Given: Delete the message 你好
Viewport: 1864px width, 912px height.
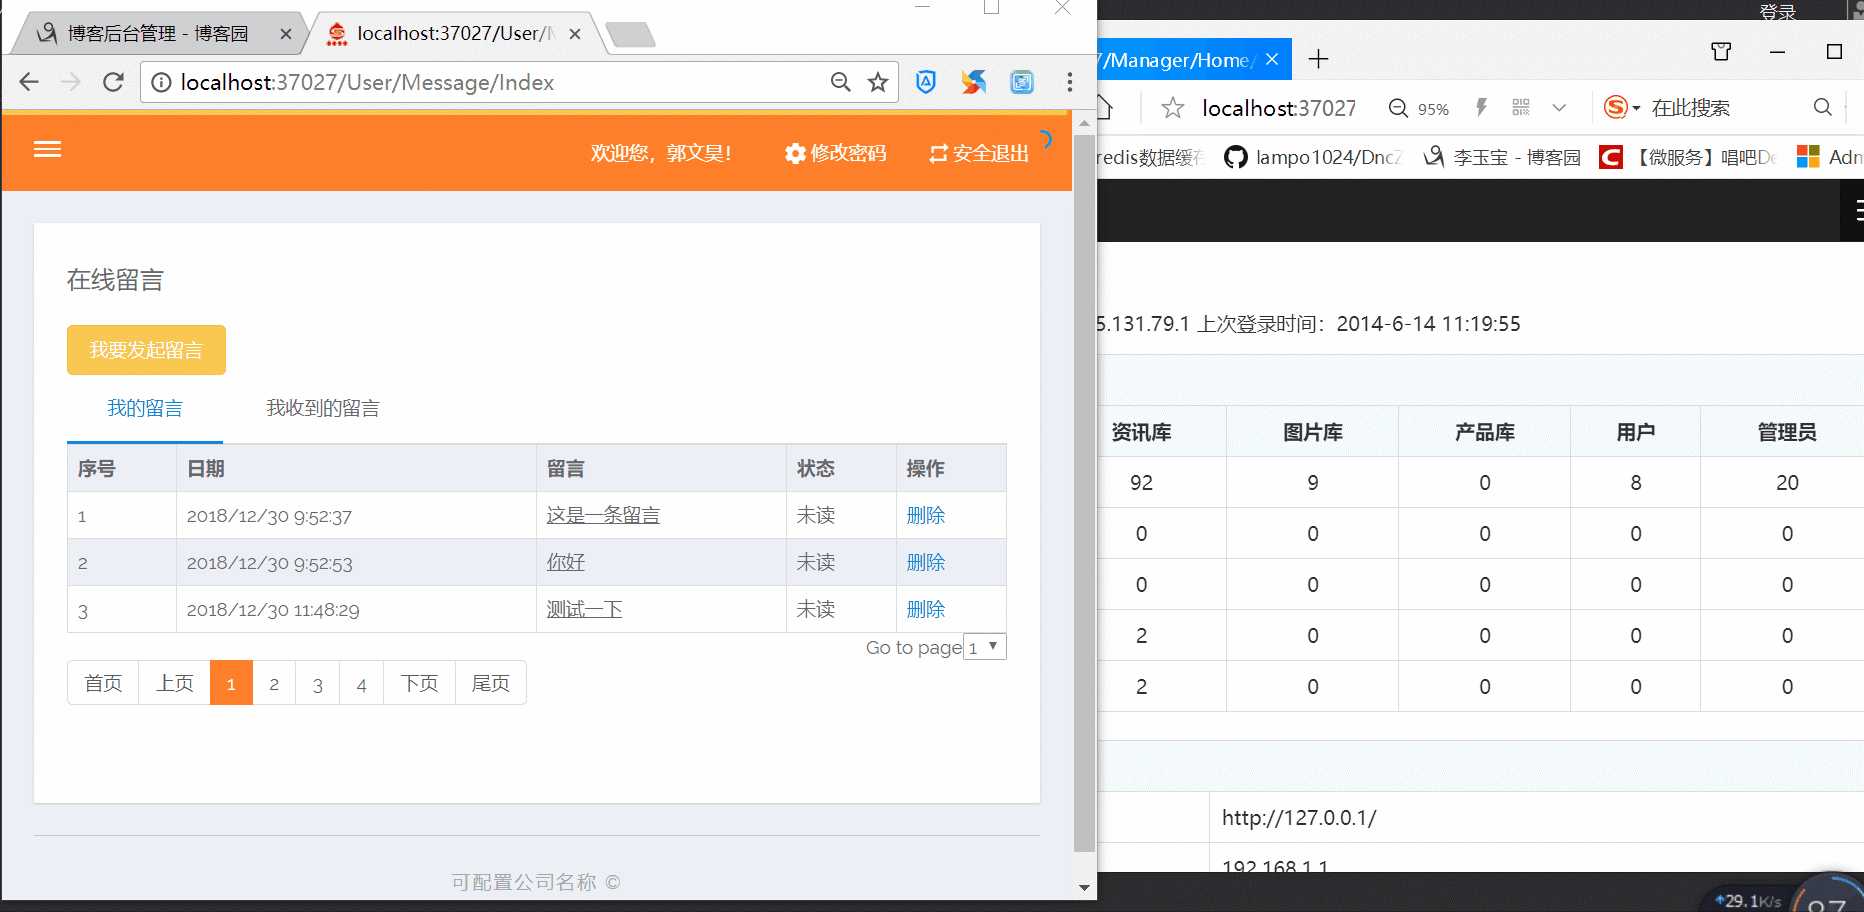Looking at the screenshot, I should click(x=925, y=562).
